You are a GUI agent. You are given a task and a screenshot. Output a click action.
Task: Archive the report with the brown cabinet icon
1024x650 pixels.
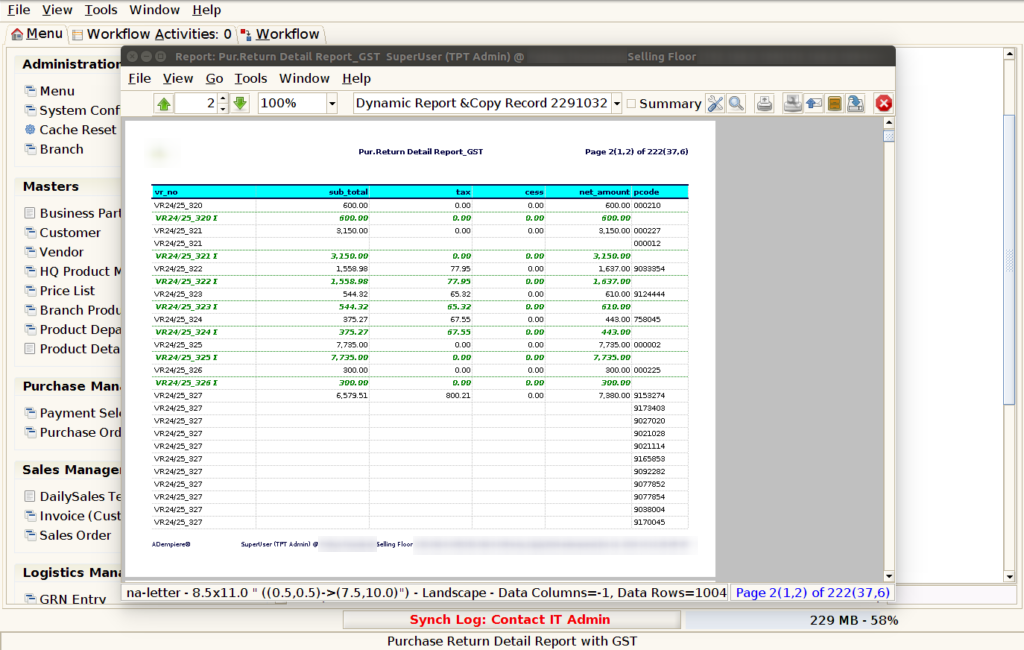point(835,103)
